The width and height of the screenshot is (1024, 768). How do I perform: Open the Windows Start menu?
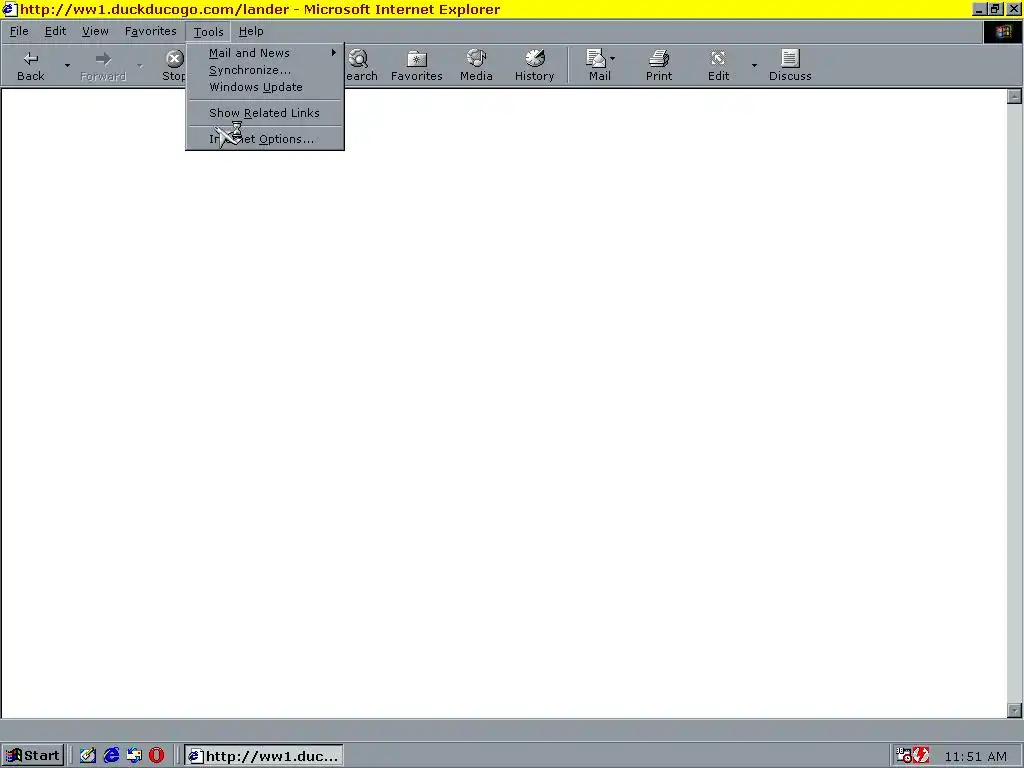pyautogui.click(x=33, y=756)
